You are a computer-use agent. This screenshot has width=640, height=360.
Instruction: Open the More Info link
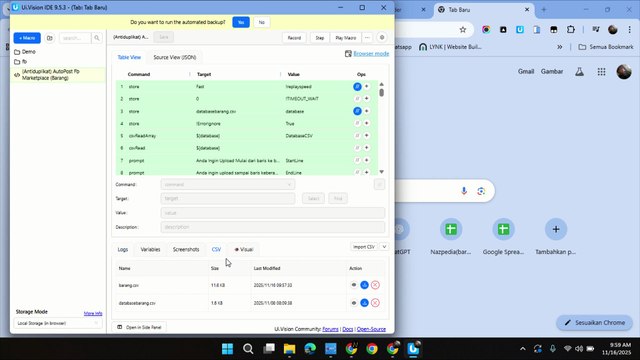tap(93, 313)
